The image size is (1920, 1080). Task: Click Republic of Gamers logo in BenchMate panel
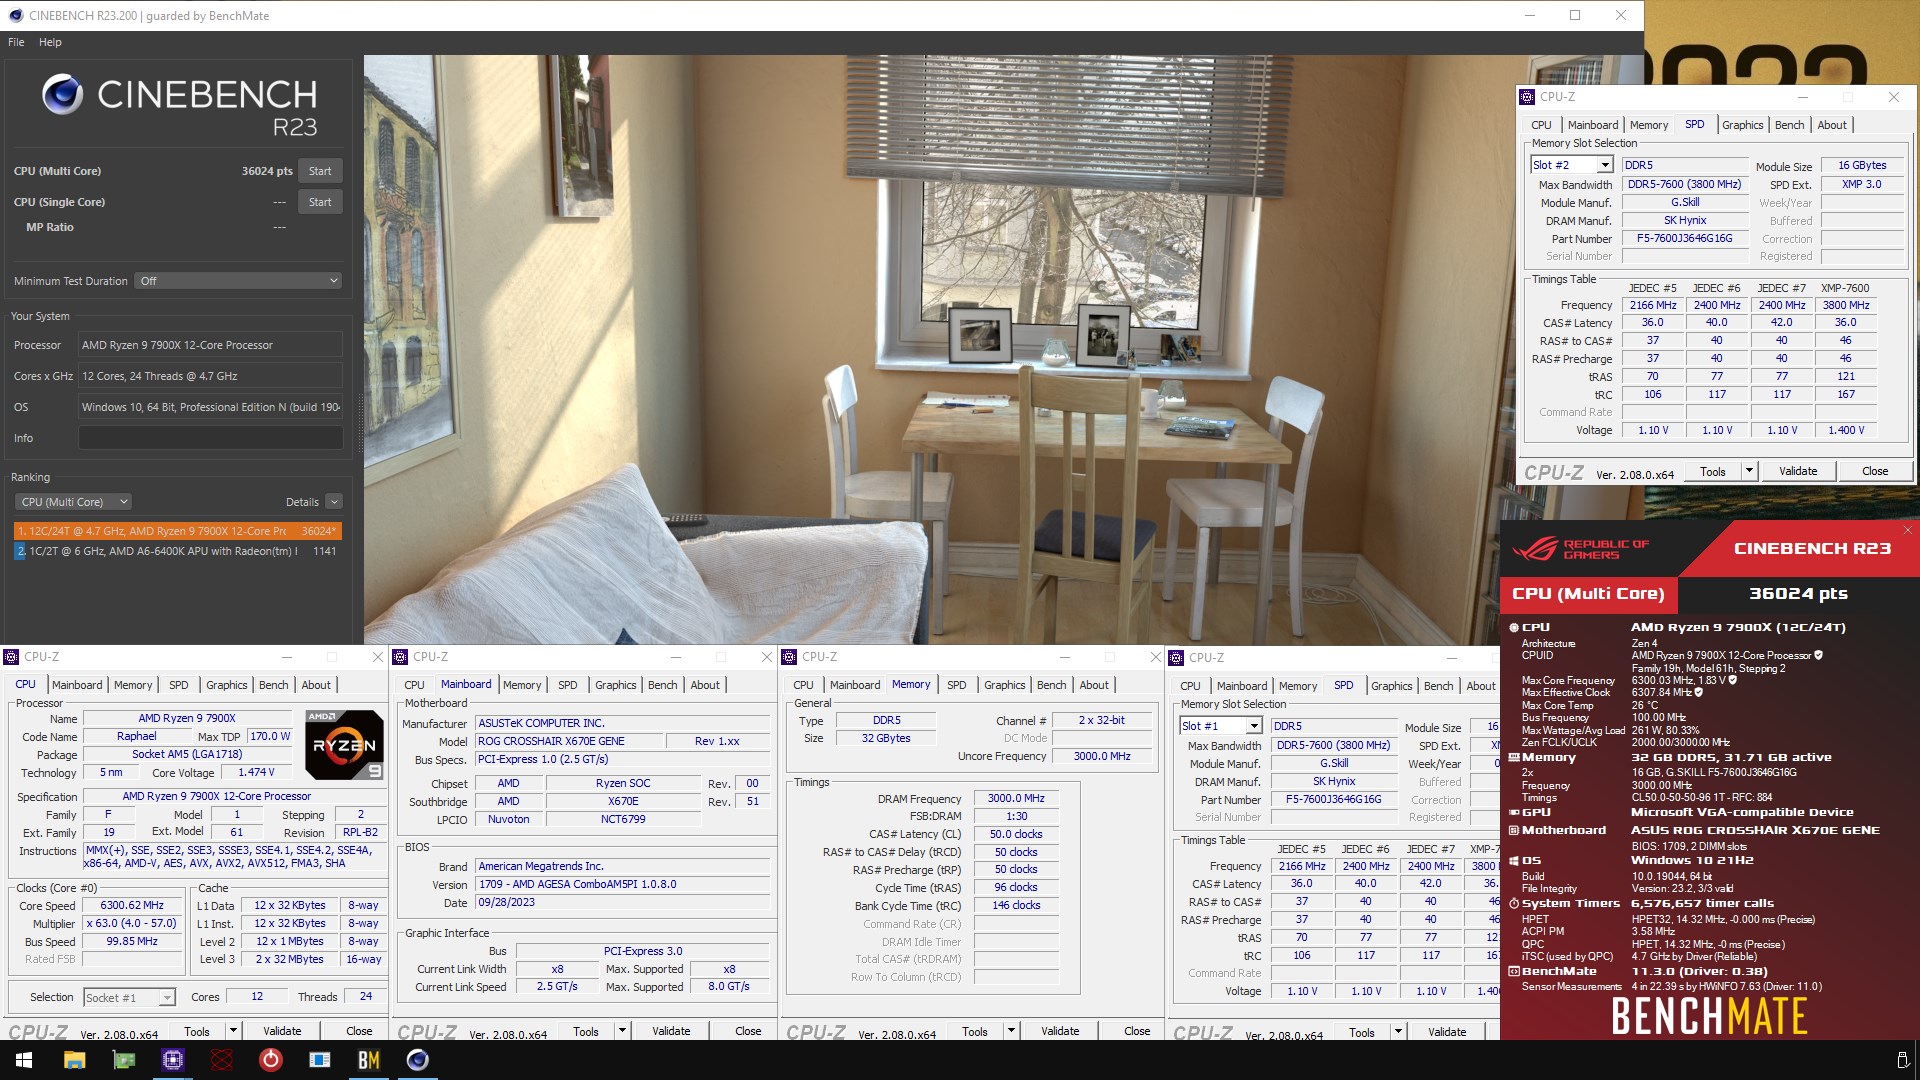(x=1581, y=549)
